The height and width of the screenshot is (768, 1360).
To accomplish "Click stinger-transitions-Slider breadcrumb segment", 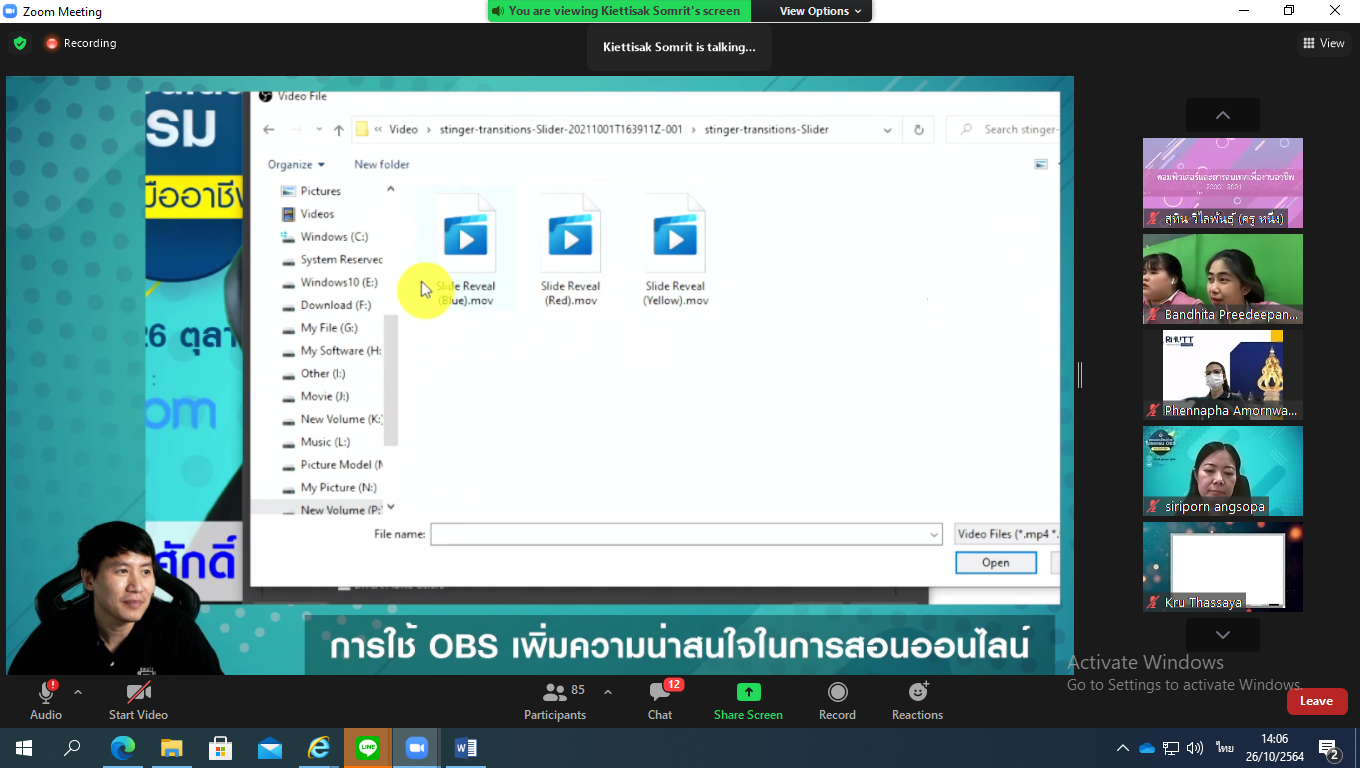I will [x=766, y=129].
